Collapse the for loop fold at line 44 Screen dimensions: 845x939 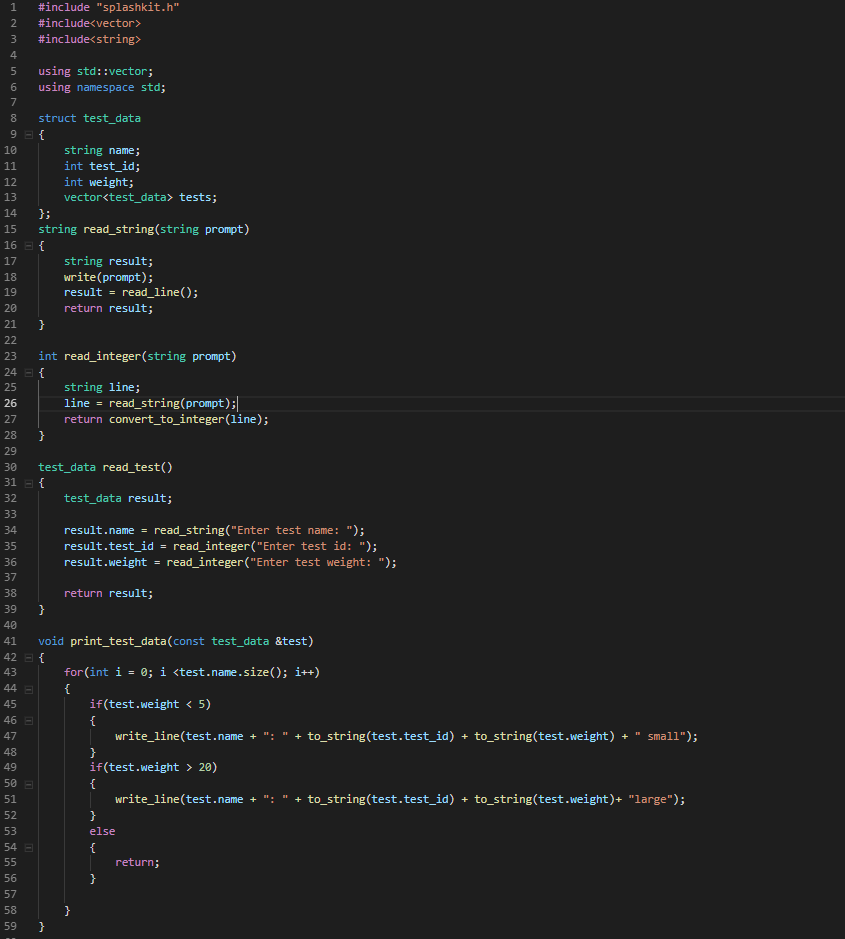click(29, 689)
